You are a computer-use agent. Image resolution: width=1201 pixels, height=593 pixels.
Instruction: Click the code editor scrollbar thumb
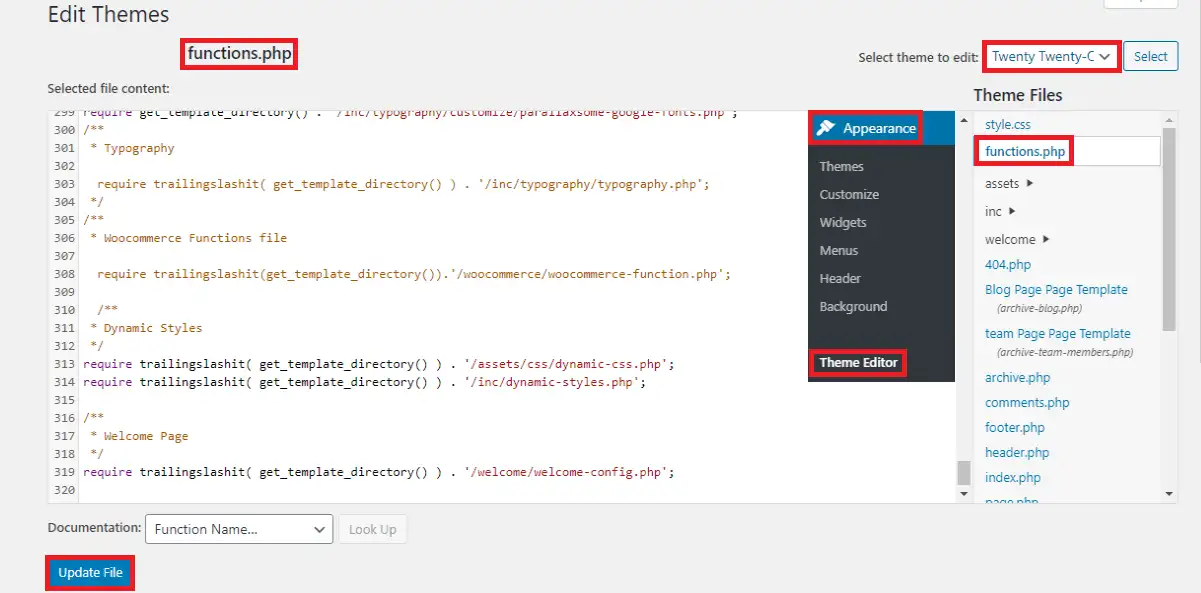pyautogui.click(x=963, y=472)
